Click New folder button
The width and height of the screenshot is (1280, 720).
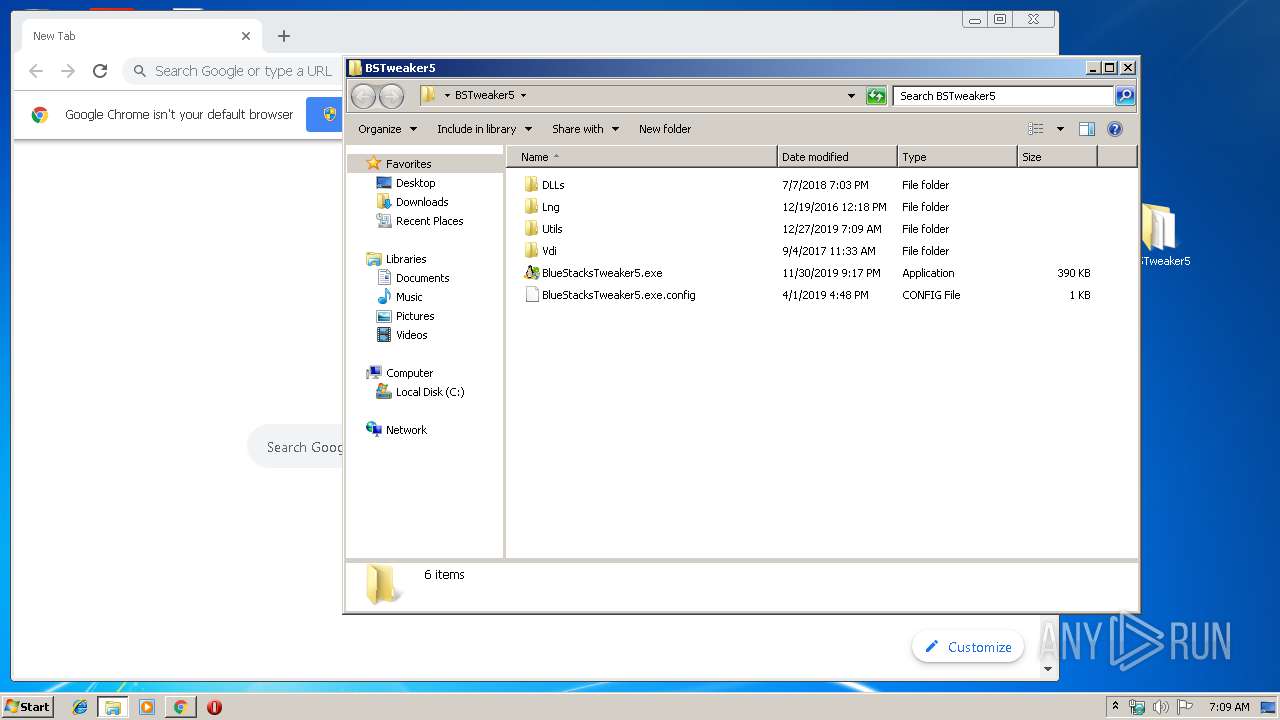(665, 129)
